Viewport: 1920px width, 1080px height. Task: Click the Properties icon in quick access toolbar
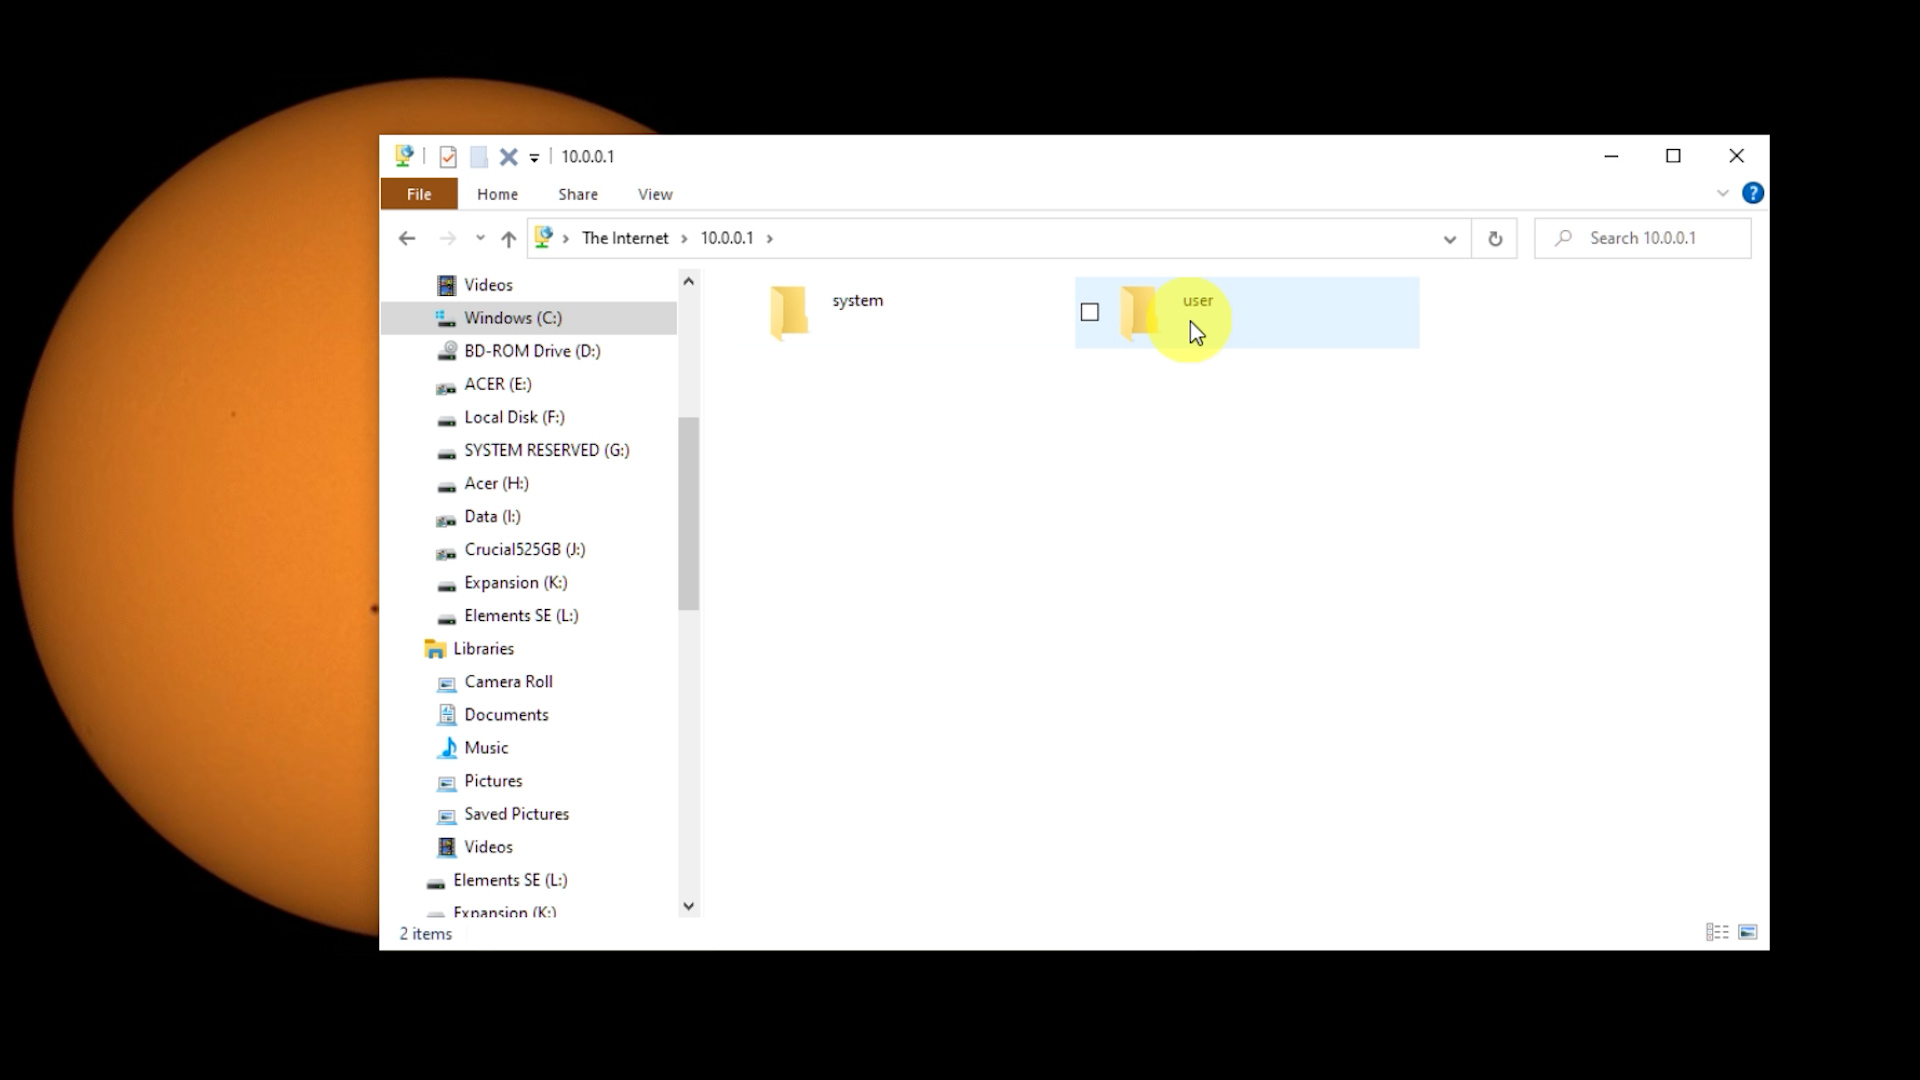tap(448, 156)
